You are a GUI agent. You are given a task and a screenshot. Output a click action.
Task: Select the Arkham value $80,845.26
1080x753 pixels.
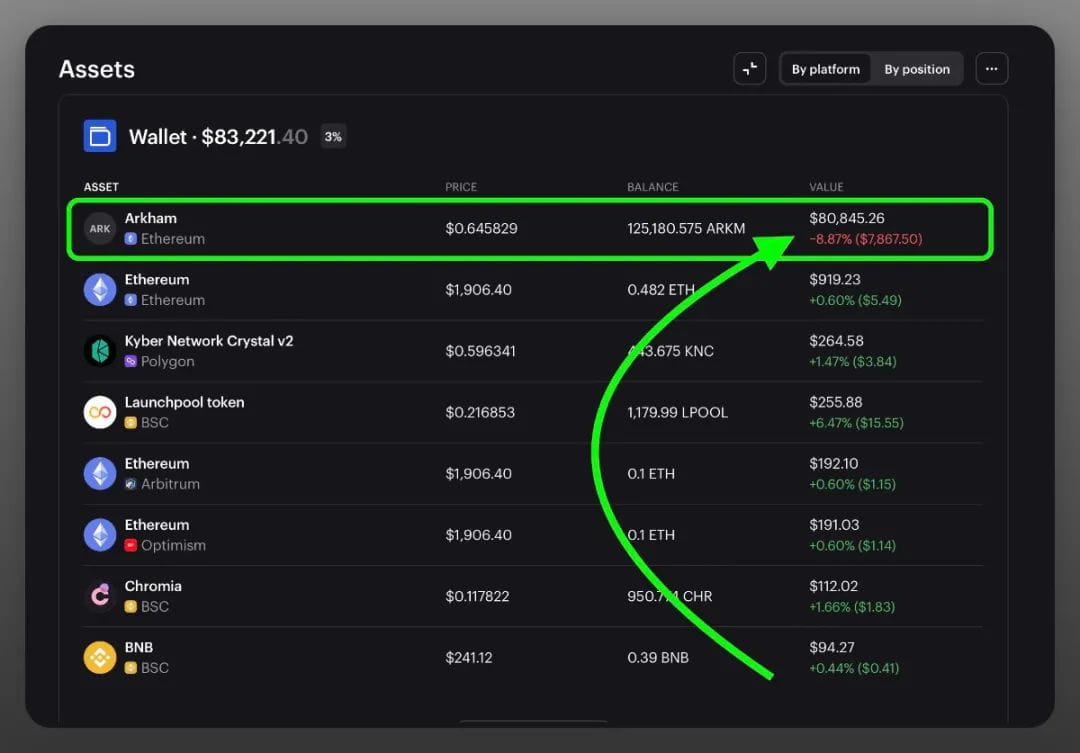[847, 218]
